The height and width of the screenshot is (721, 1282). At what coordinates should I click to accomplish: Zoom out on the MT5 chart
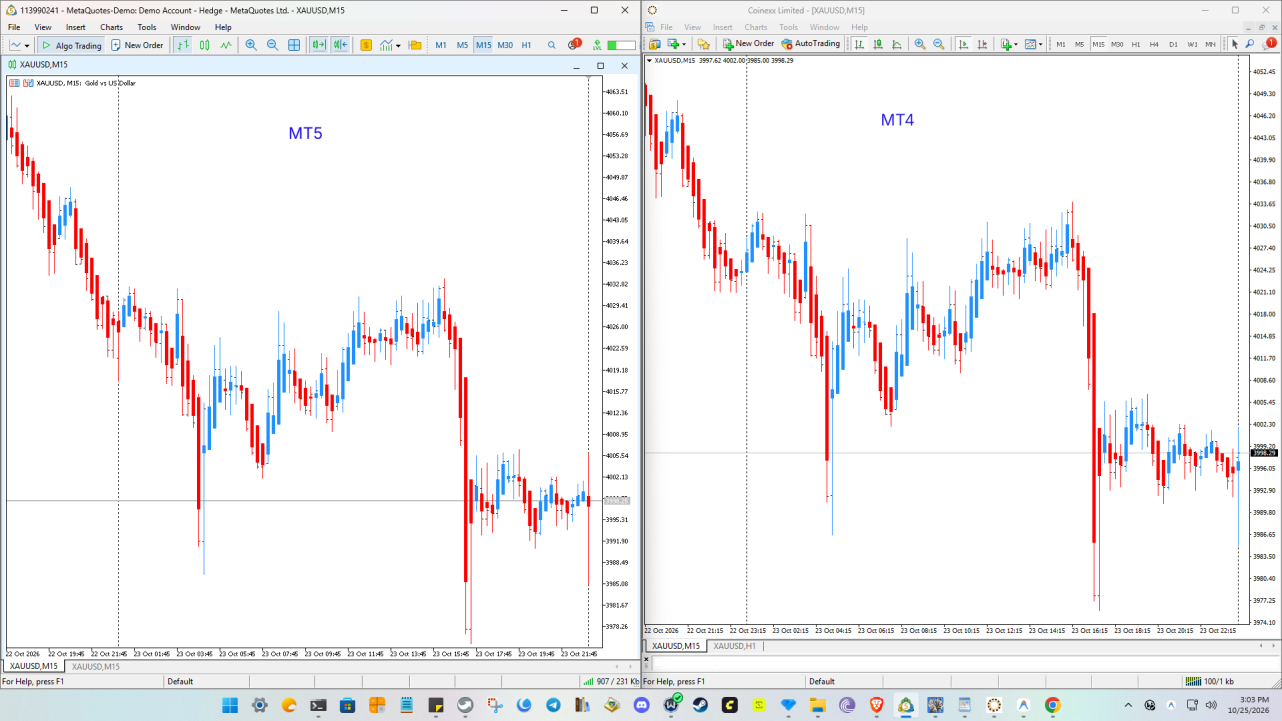tap(272, 45)
